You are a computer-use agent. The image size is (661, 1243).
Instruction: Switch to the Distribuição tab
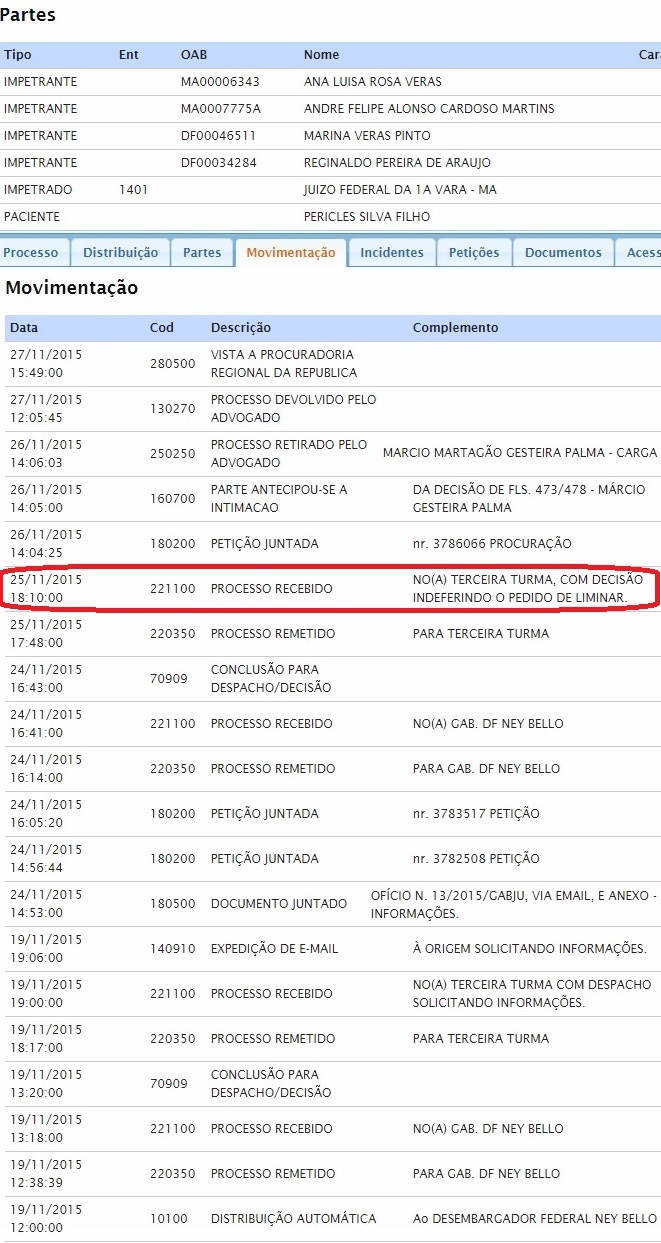click(x=120, y=253)
